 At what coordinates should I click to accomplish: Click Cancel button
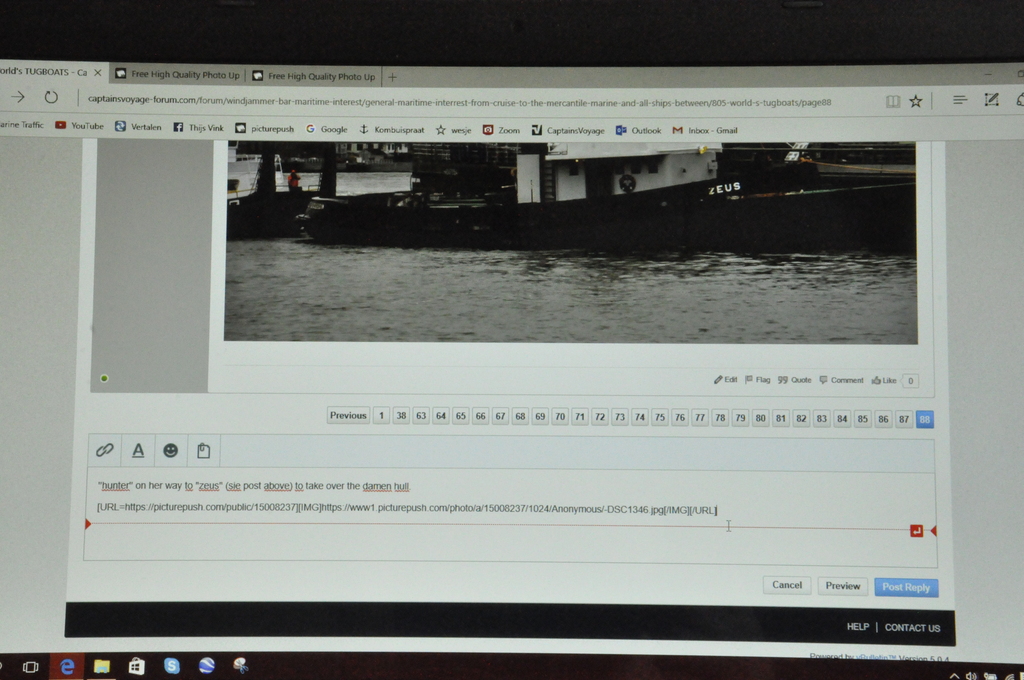point(787,585)
